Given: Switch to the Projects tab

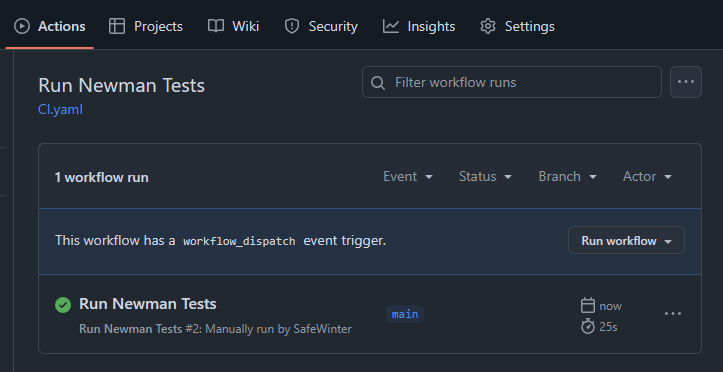Looking at the screenshot, I should [x=146, y=26].
